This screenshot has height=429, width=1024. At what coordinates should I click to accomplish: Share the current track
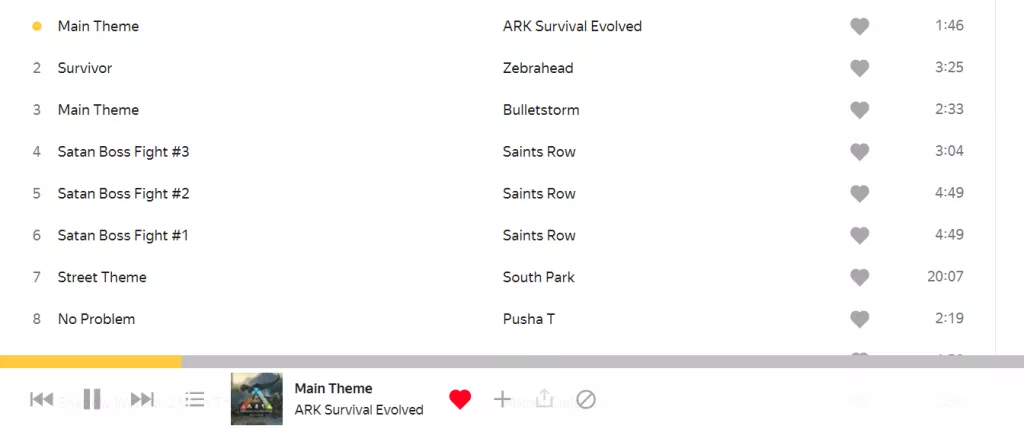[x=544, y=400]
